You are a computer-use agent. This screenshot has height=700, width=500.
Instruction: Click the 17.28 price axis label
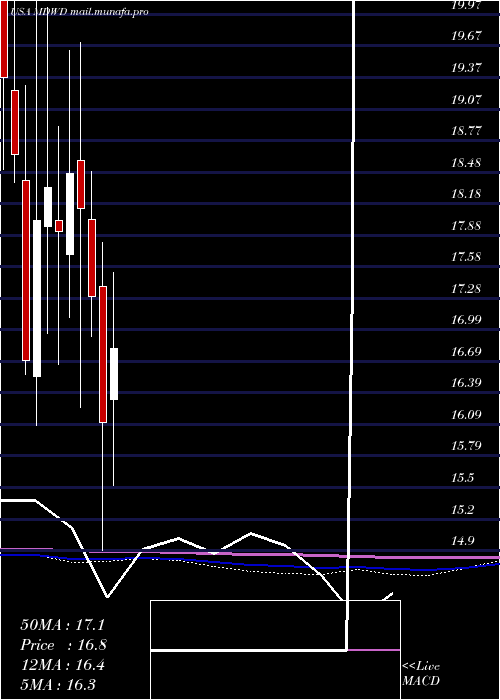coord(466,288)
